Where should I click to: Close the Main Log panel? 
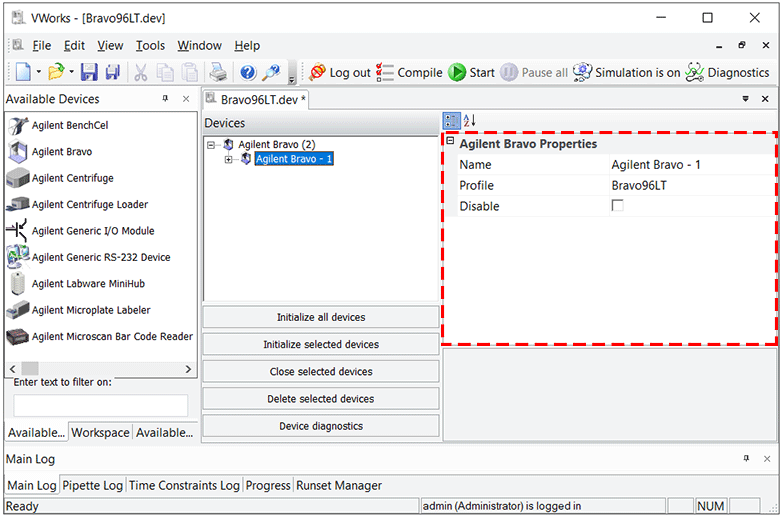(767, 459)
